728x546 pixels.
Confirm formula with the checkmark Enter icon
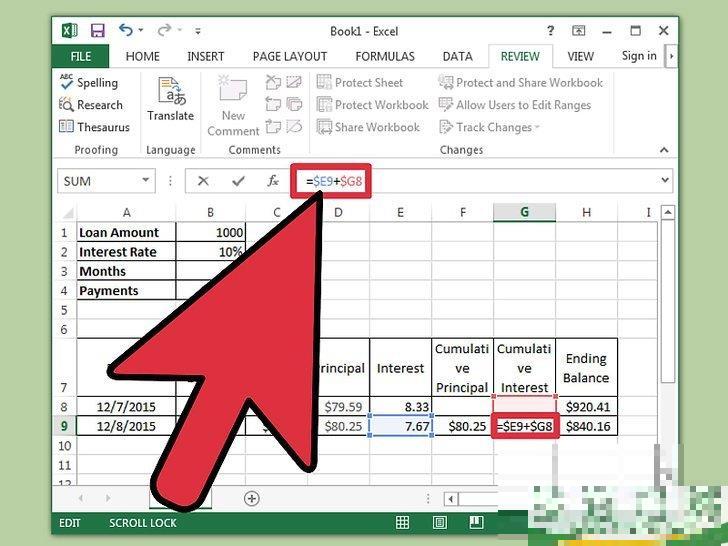click(238, 181)
